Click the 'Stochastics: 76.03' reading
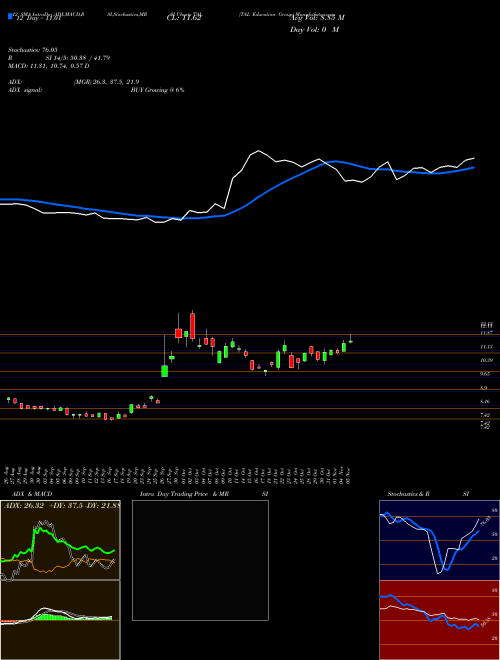Screen dimensions: 500x660 coord(32,50)
